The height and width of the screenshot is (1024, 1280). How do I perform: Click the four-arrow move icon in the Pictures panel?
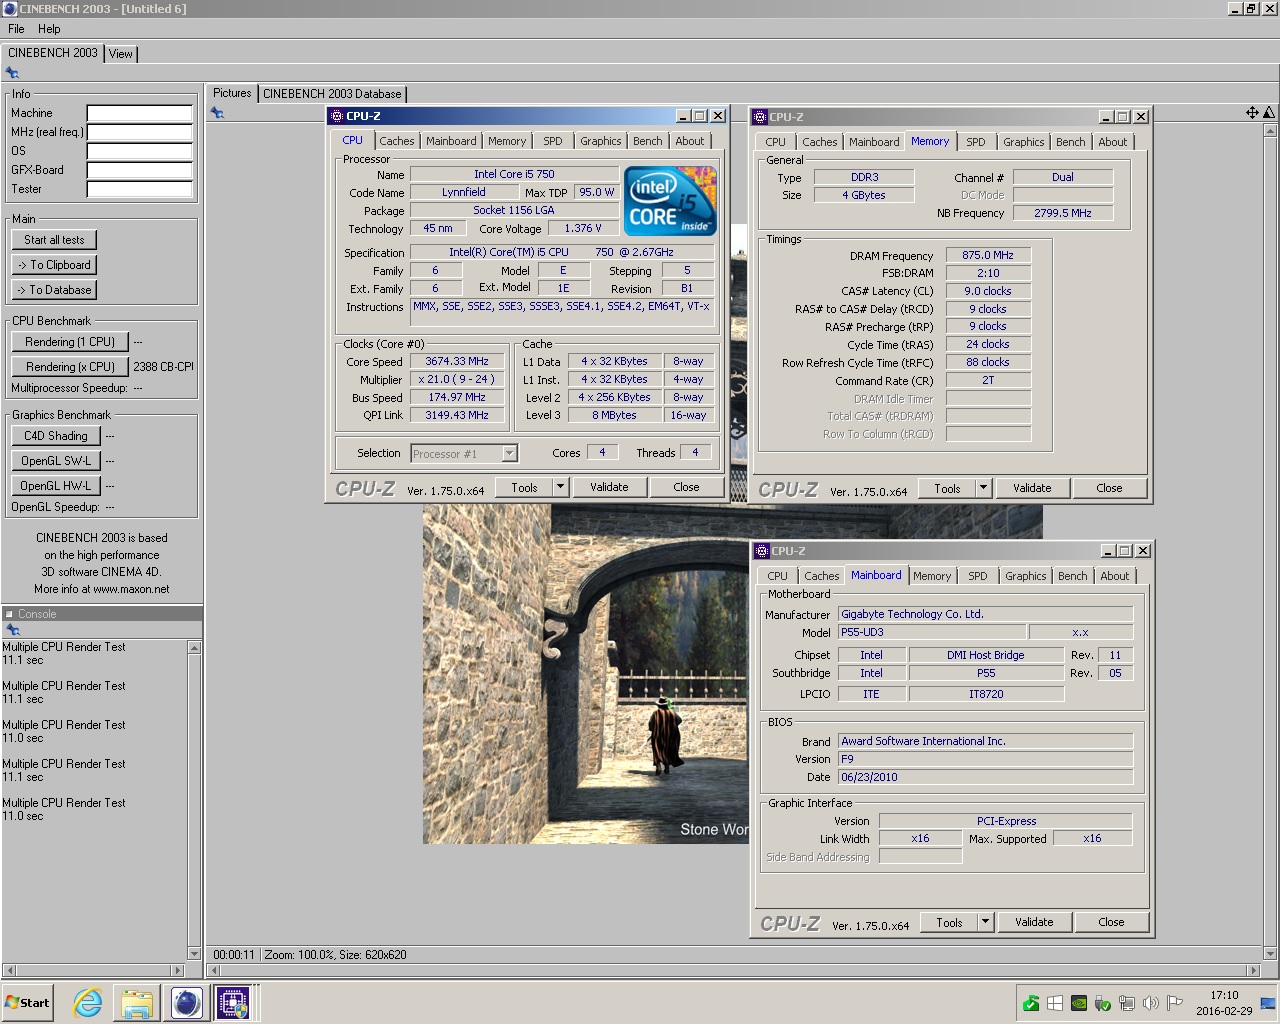1252,113
